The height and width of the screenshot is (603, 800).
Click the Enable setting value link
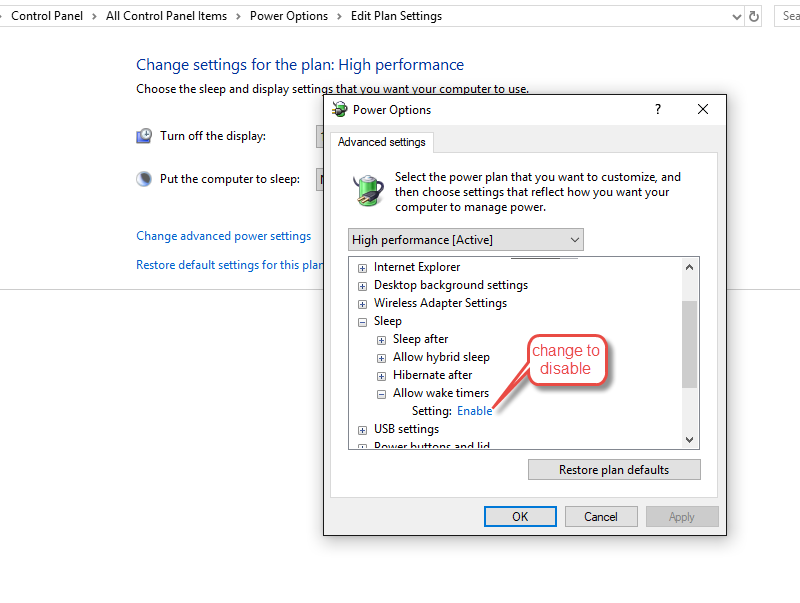(474, 411)
